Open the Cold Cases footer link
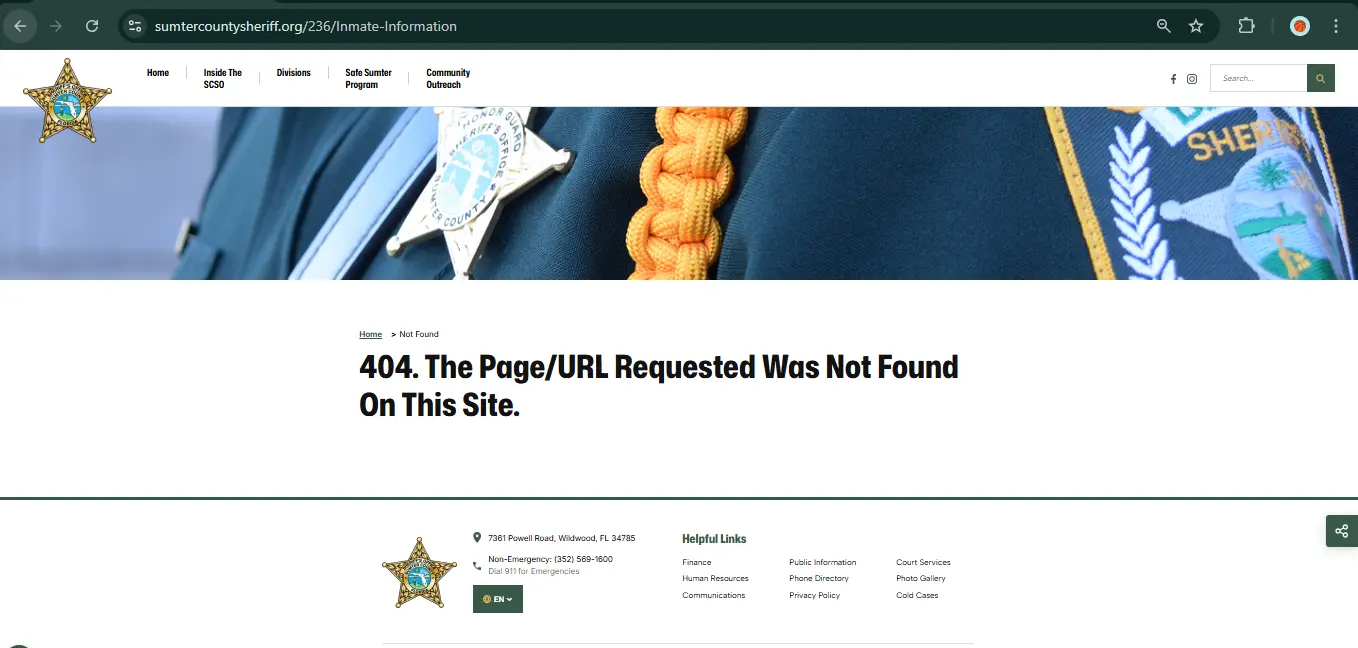This screenshot has width=1358, height=648. [x=917, y=595]
